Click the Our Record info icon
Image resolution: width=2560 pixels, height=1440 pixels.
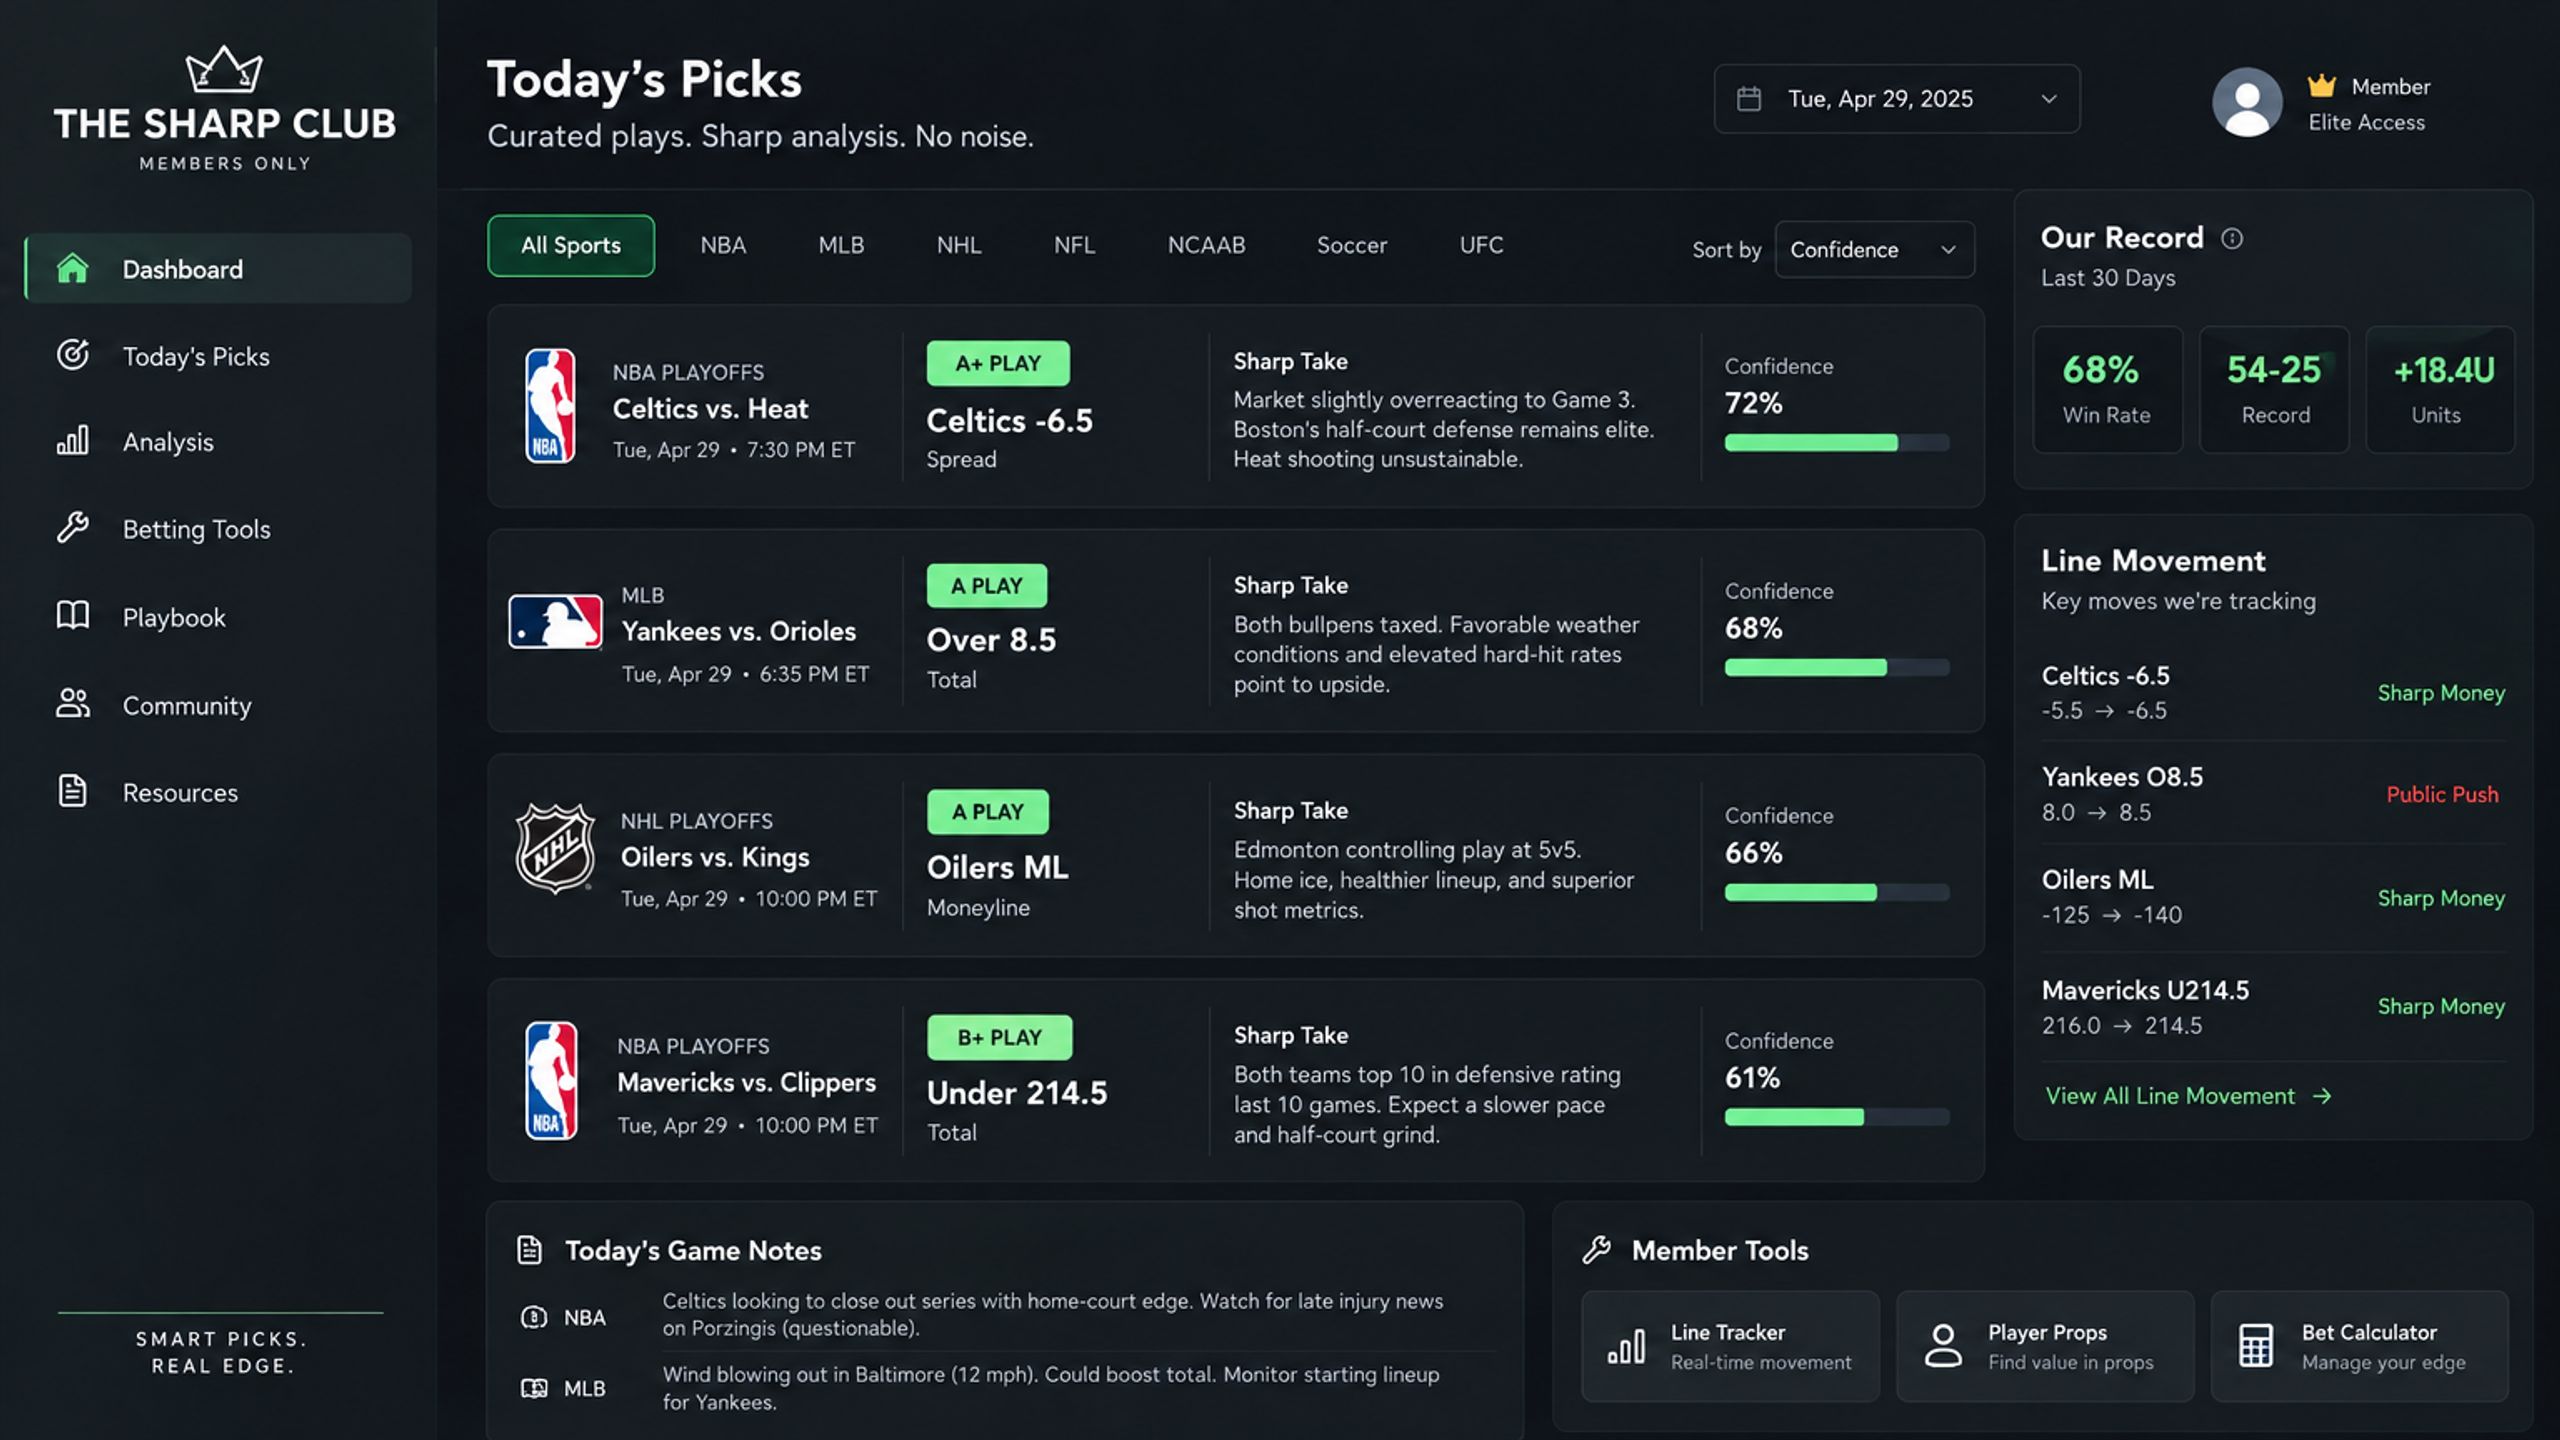tap(2232, 238)
